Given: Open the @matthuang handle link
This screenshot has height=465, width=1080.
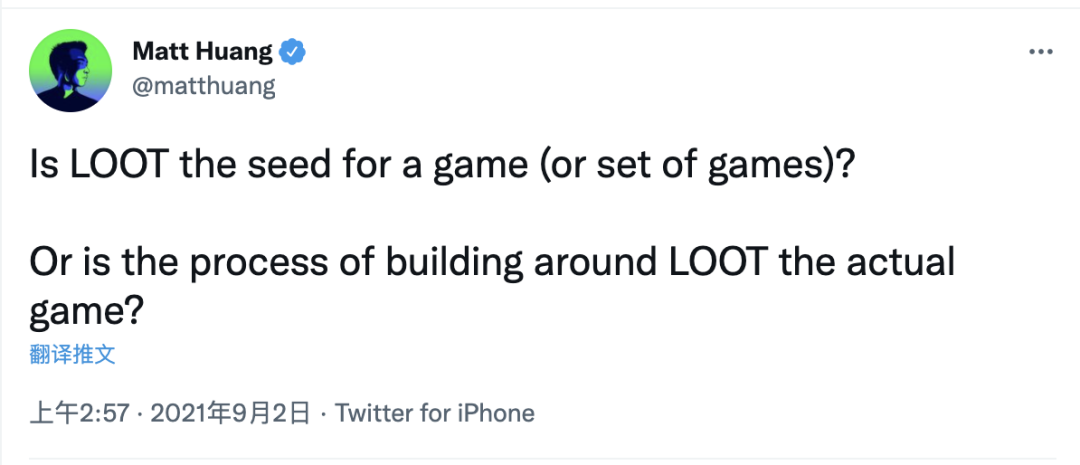Looking at the screenshot, I should 203,86.
